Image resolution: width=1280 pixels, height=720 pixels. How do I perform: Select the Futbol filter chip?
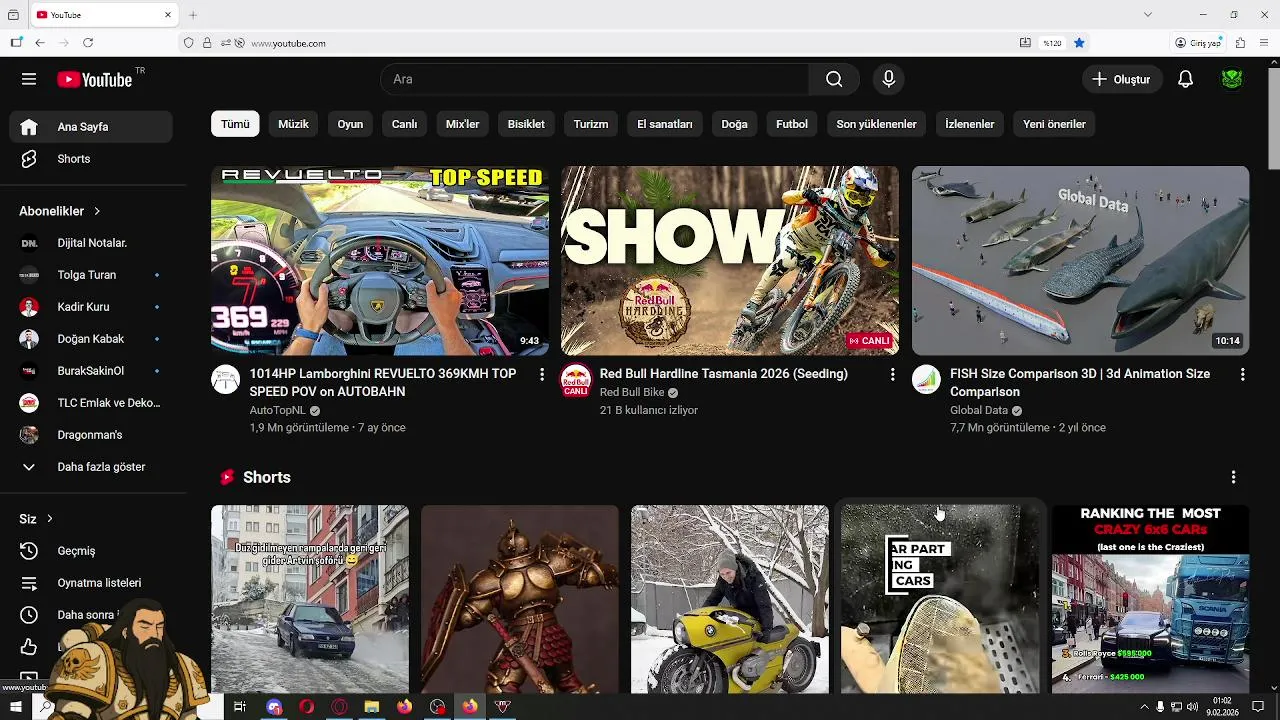(x=792, y=124)
